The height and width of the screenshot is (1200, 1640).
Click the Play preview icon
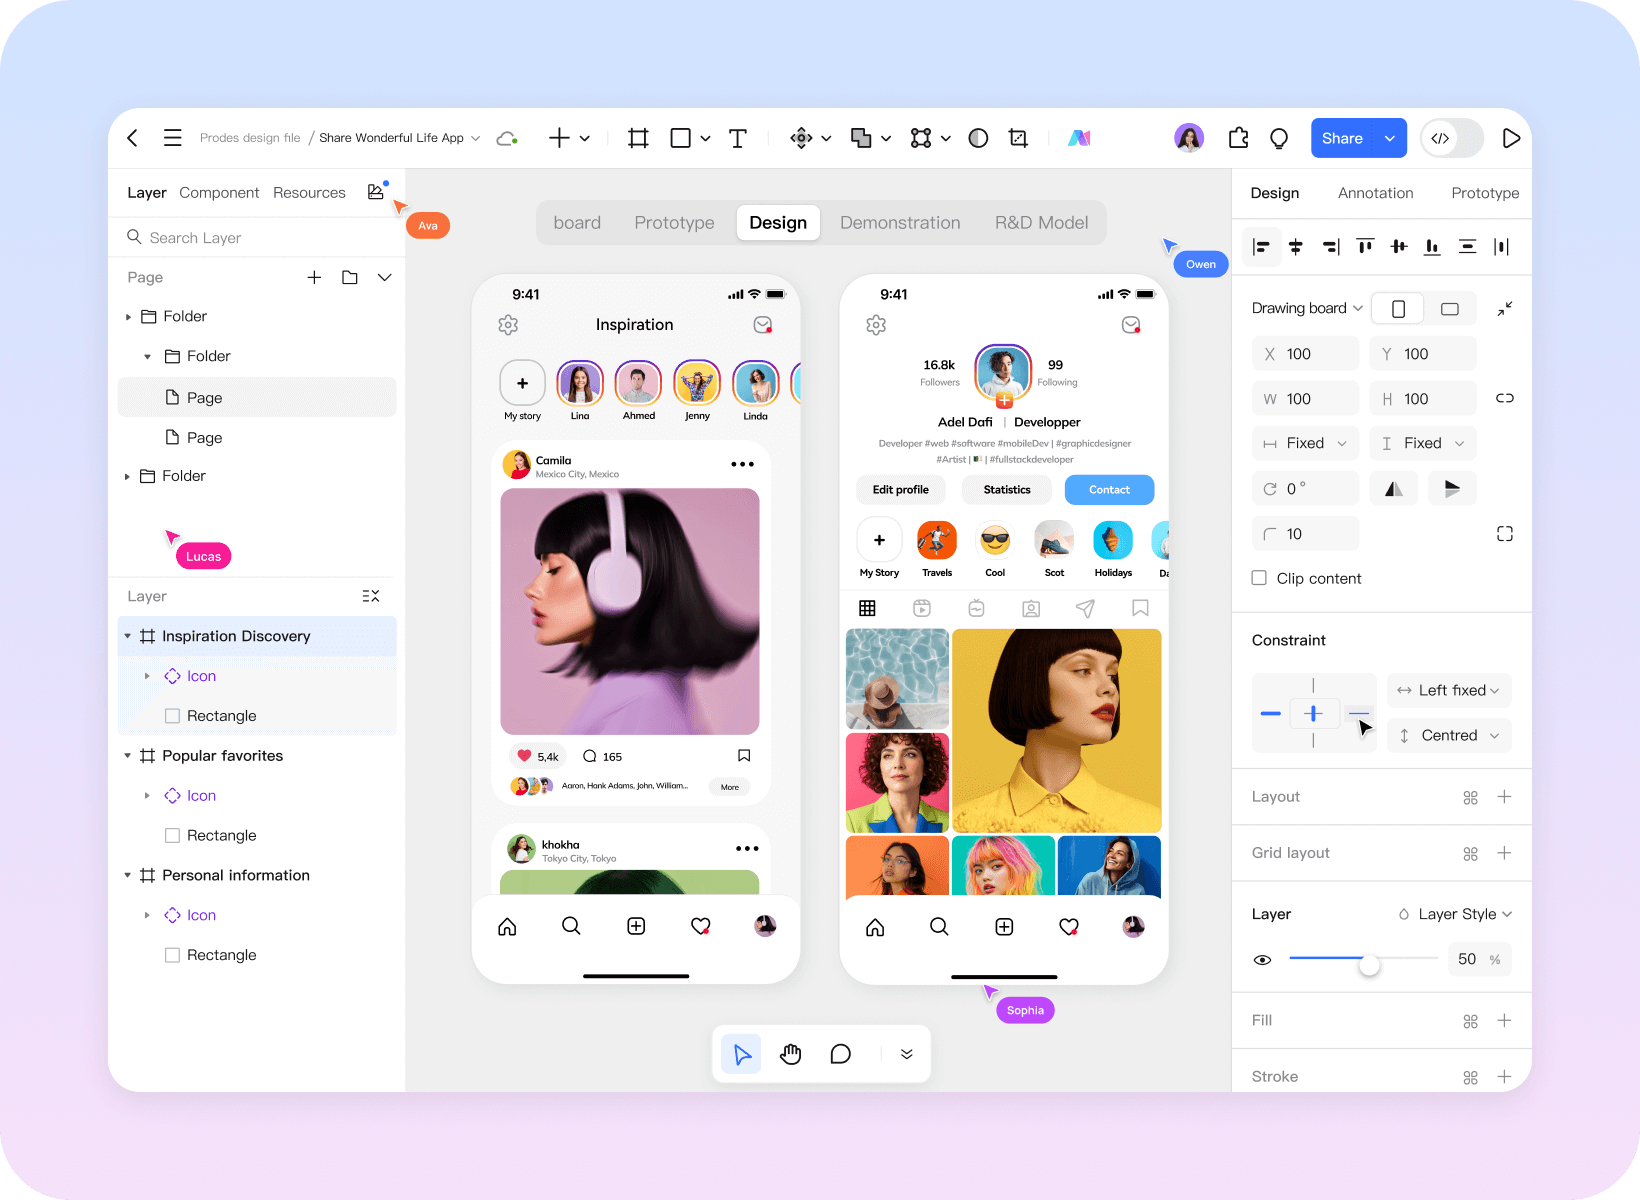pos(1511,138)
